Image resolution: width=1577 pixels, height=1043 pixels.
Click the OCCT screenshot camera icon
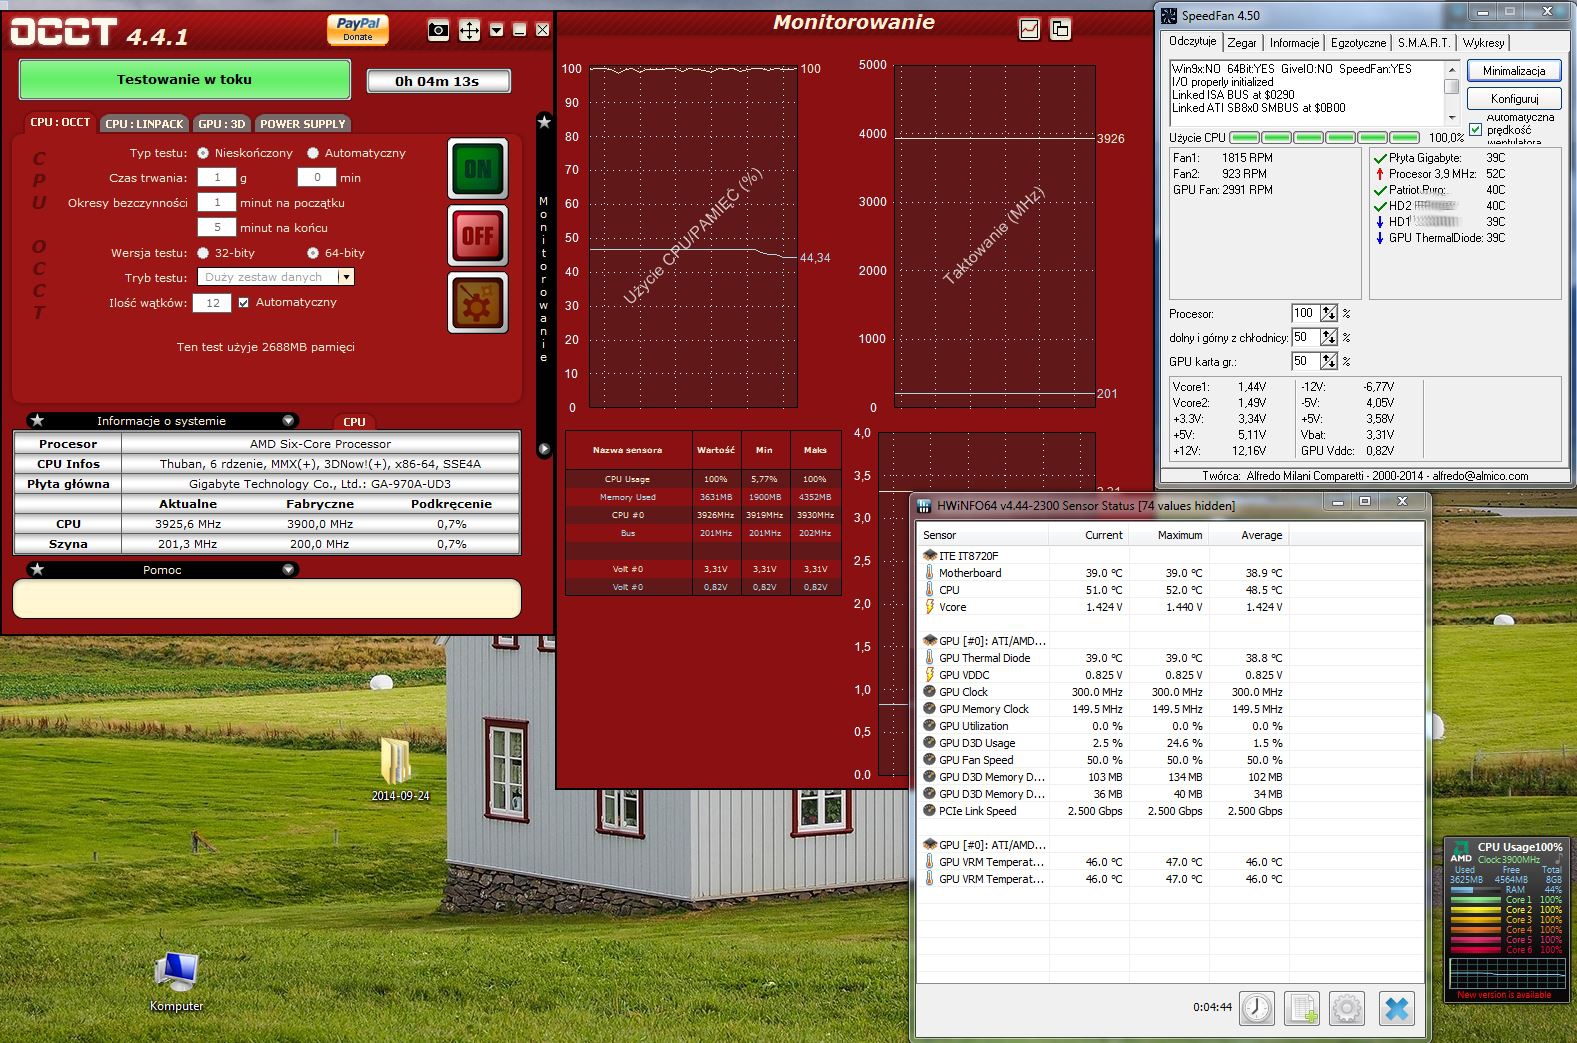438,30
